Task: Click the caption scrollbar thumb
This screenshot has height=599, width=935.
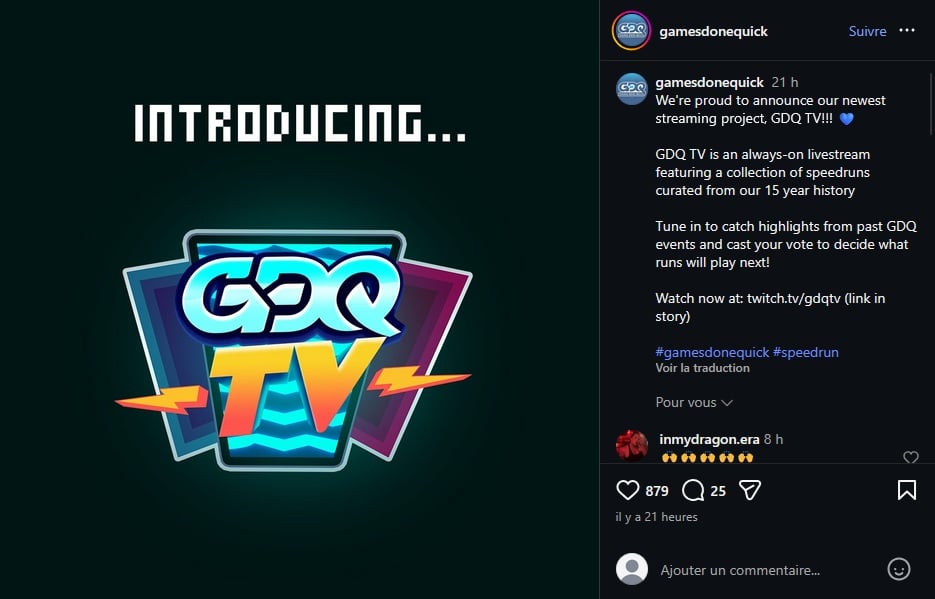Action: click(x=930, y=101)
